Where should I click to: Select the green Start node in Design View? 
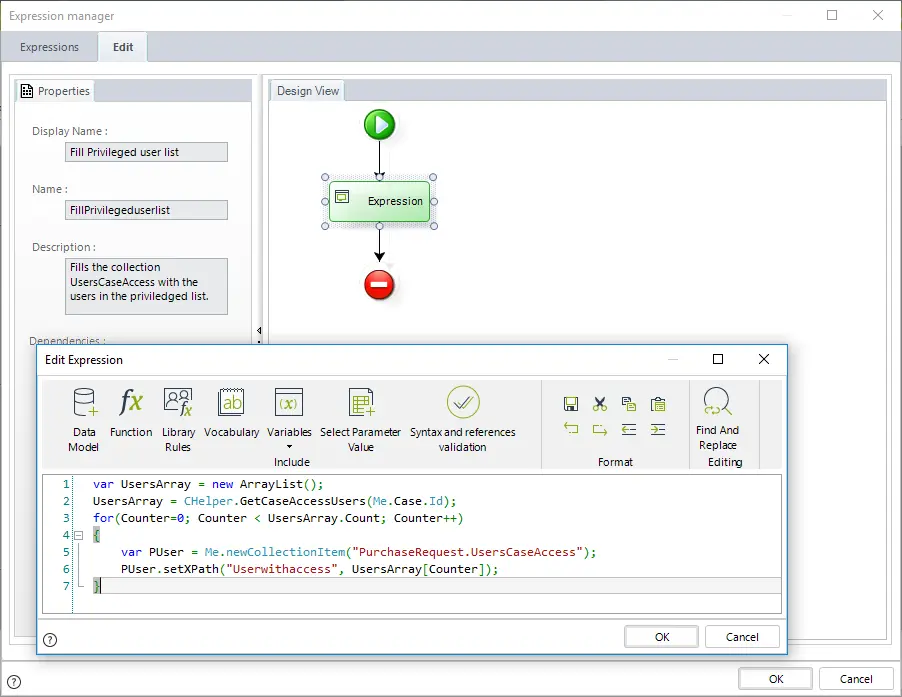[379, 125]
